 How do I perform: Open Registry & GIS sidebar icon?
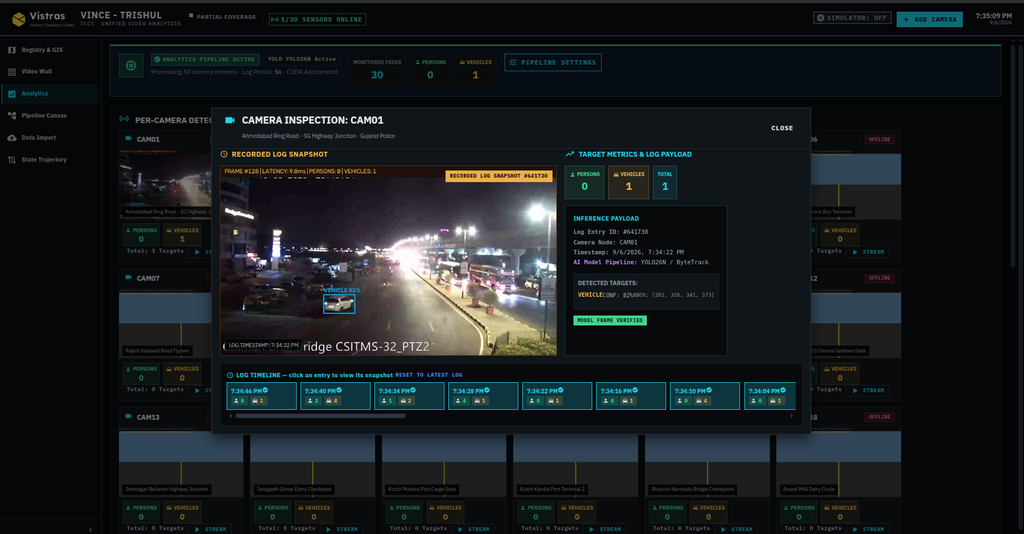(12, 50)
